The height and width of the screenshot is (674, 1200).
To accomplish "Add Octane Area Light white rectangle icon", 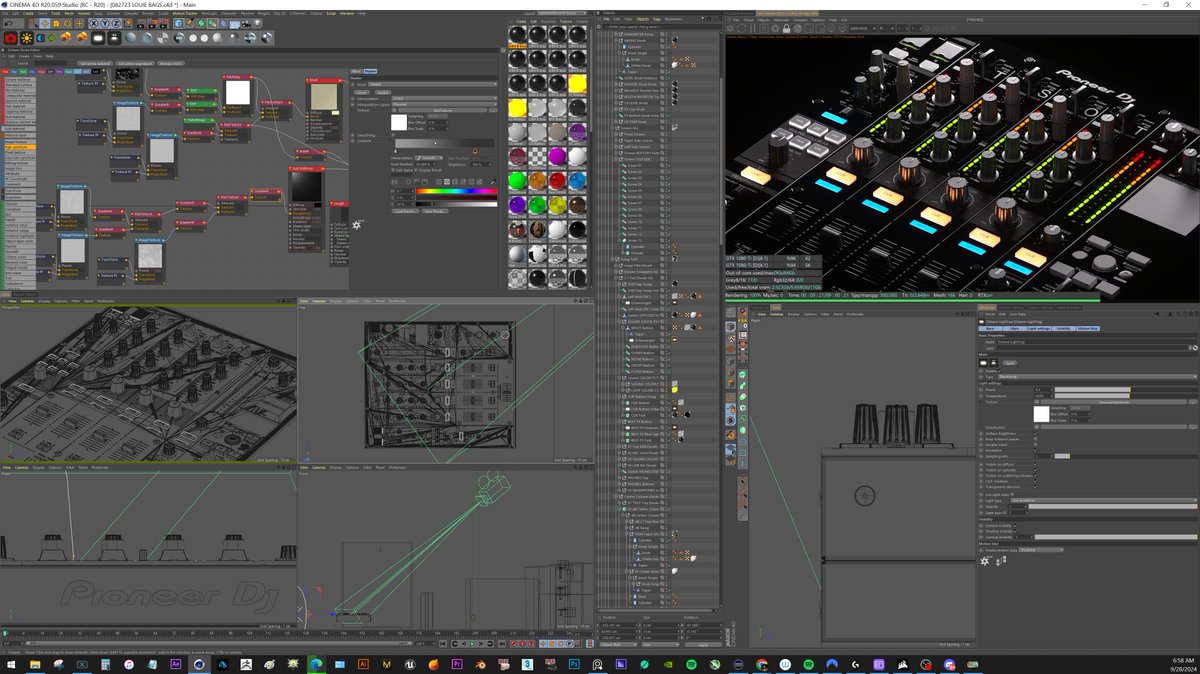I will (98, 38).
